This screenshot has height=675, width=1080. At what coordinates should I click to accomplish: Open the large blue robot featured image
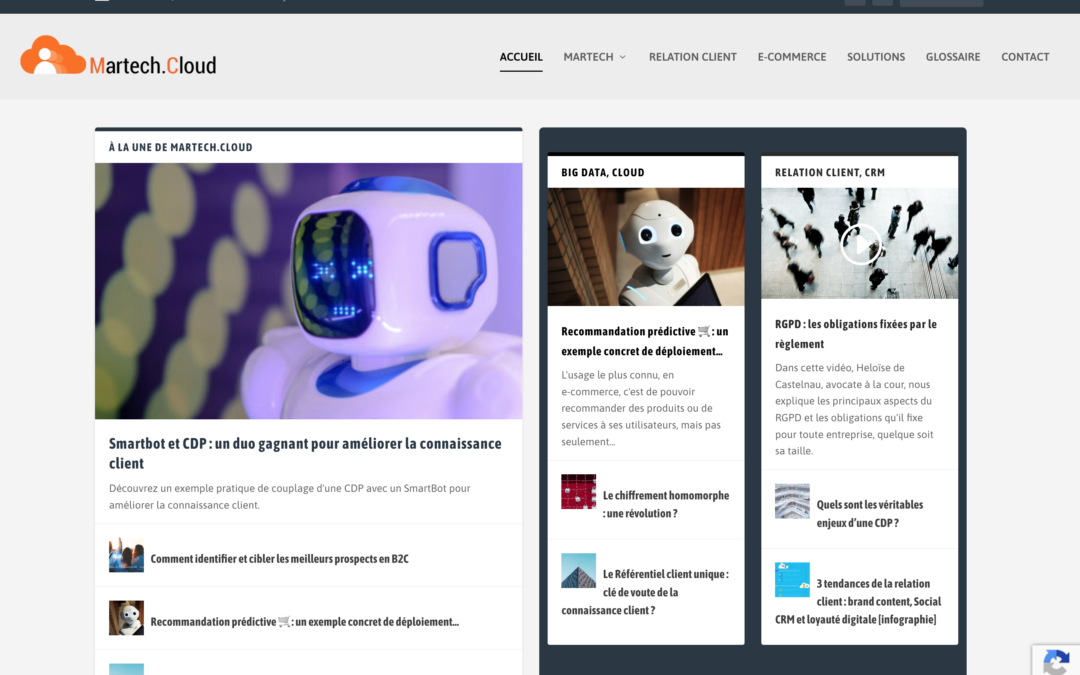tap(309, 291)
